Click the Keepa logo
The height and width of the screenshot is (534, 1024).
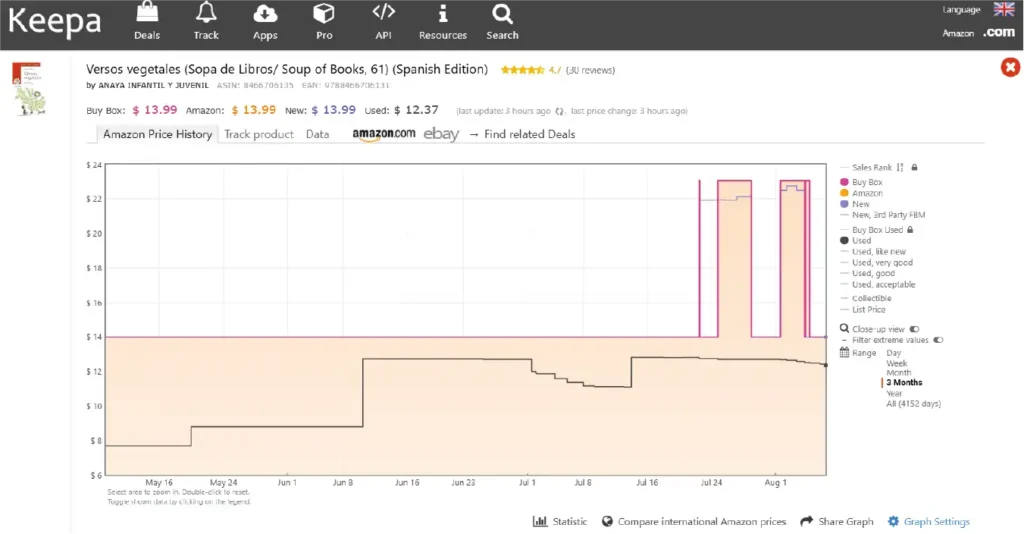pos(55,21)
